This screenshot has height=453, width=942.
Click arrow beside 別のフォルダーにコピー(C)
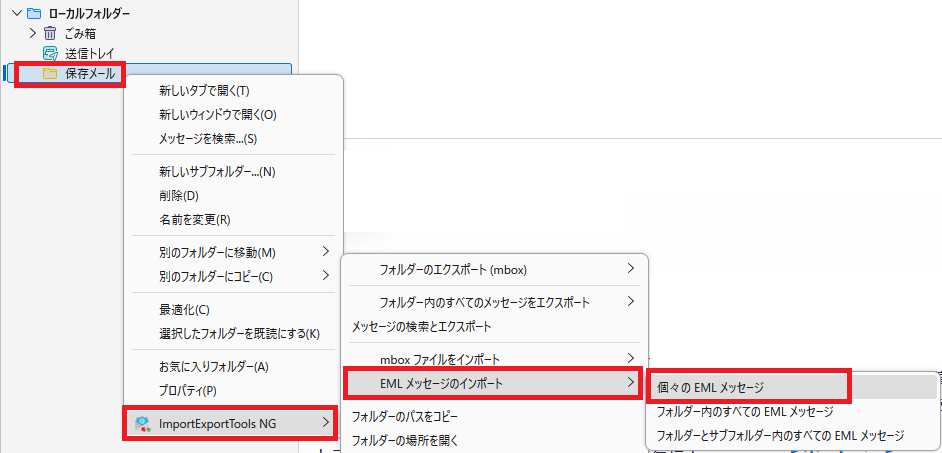click(x=326, y=275)
